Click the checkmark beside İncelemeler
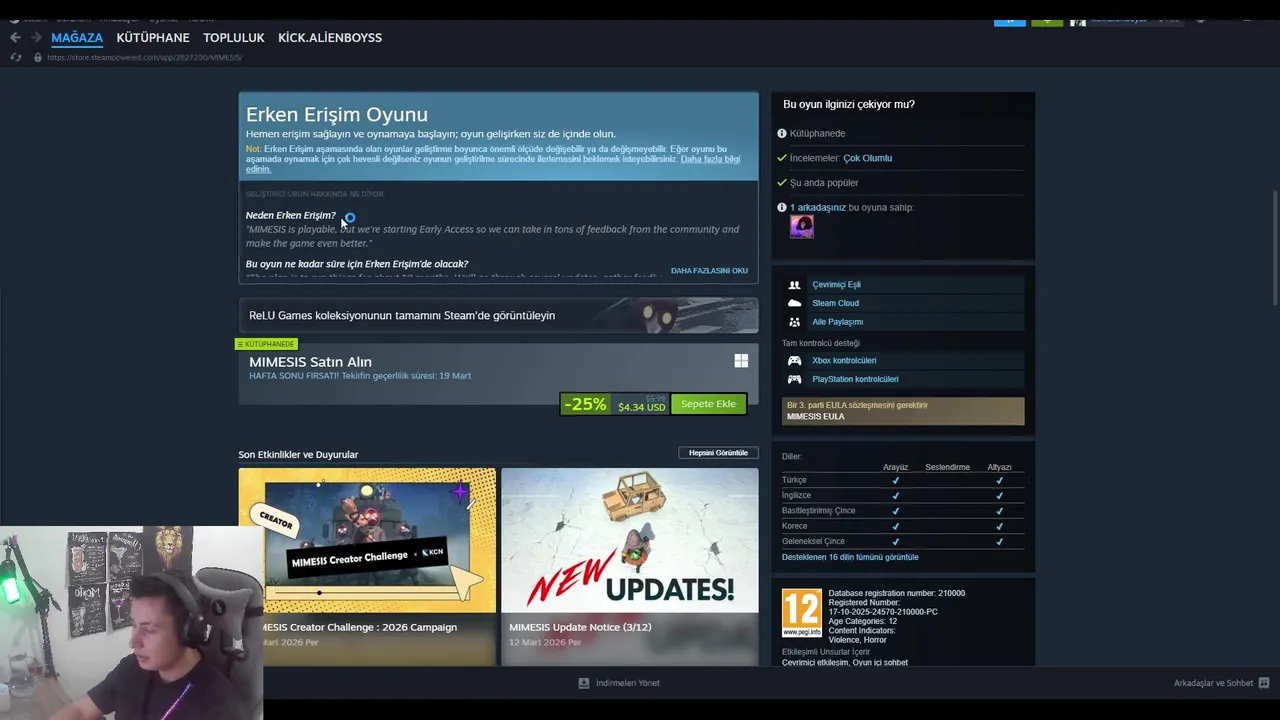 782,158
